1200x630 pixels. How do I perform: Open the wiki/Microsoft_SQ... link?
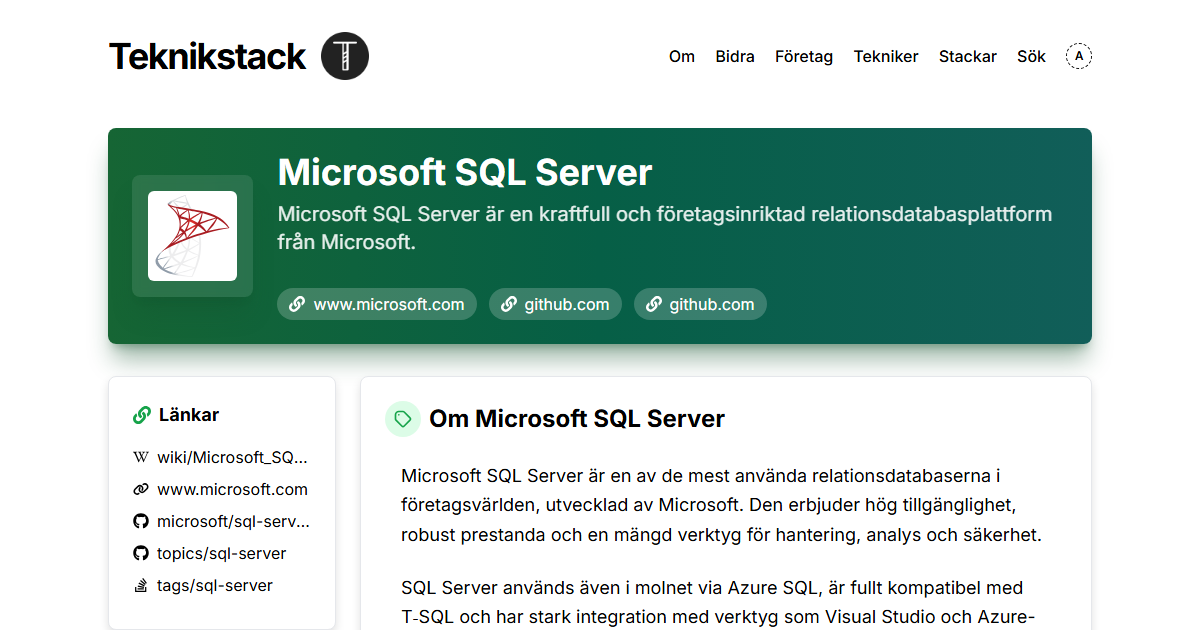[x=233, y=457]
